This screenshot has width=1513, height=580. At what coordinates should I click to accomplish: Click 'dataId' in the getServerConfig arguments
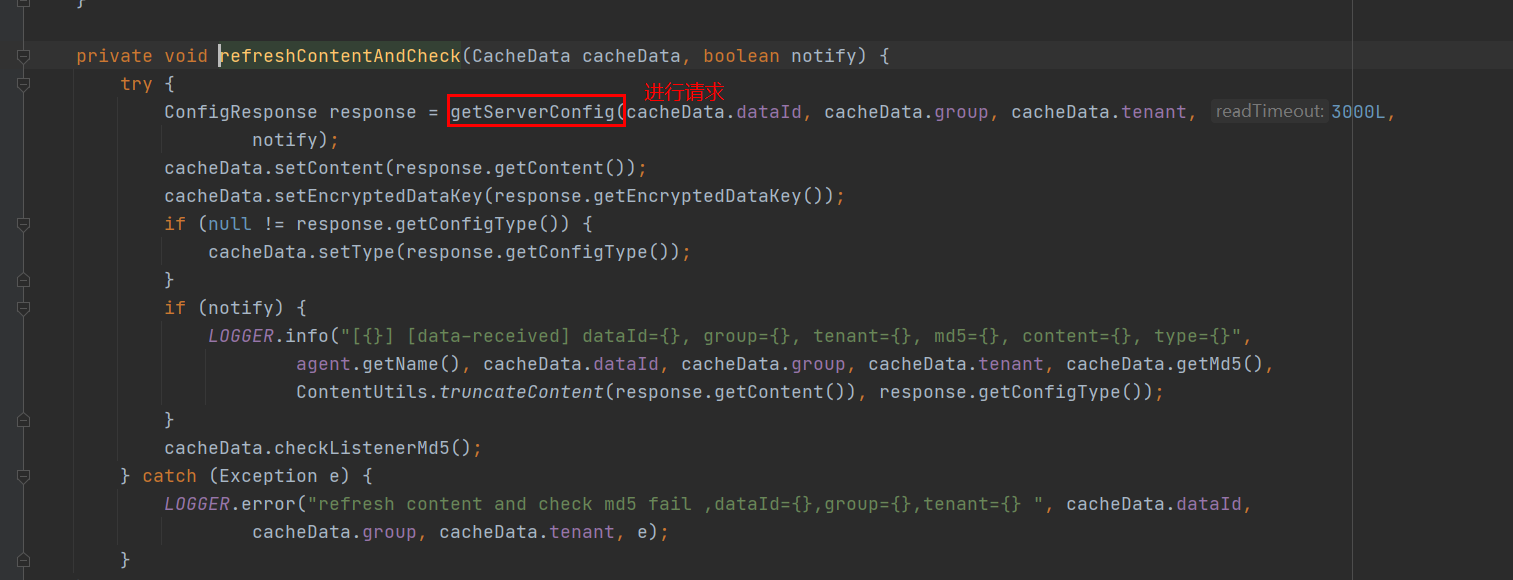click(x=769, y=112)
